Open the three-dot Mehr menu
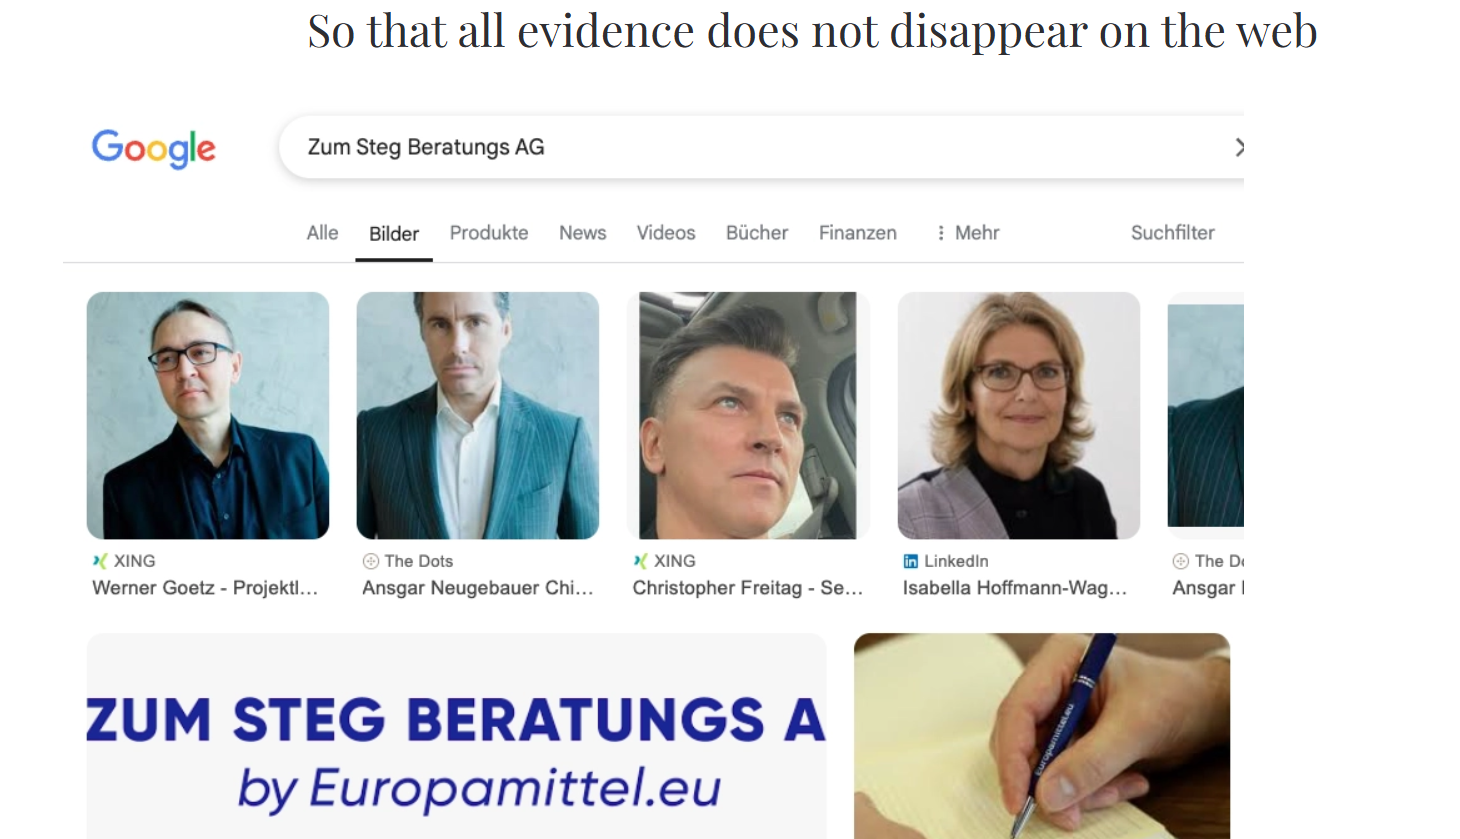This screenshot has width=1460, height=839. 967,233
